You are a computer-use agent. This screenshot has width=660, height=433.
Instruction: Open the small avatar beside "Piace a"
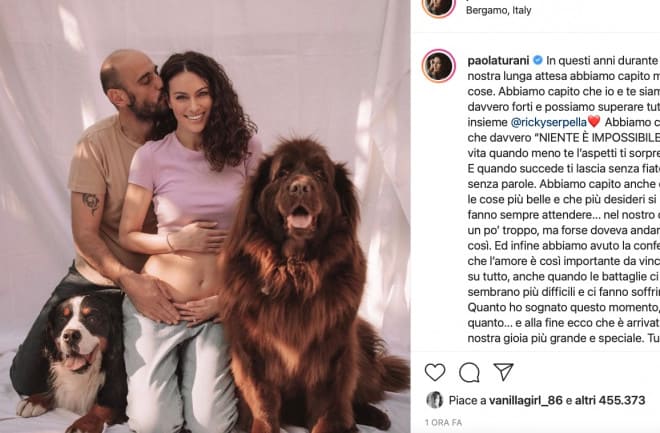coord(434,400)
